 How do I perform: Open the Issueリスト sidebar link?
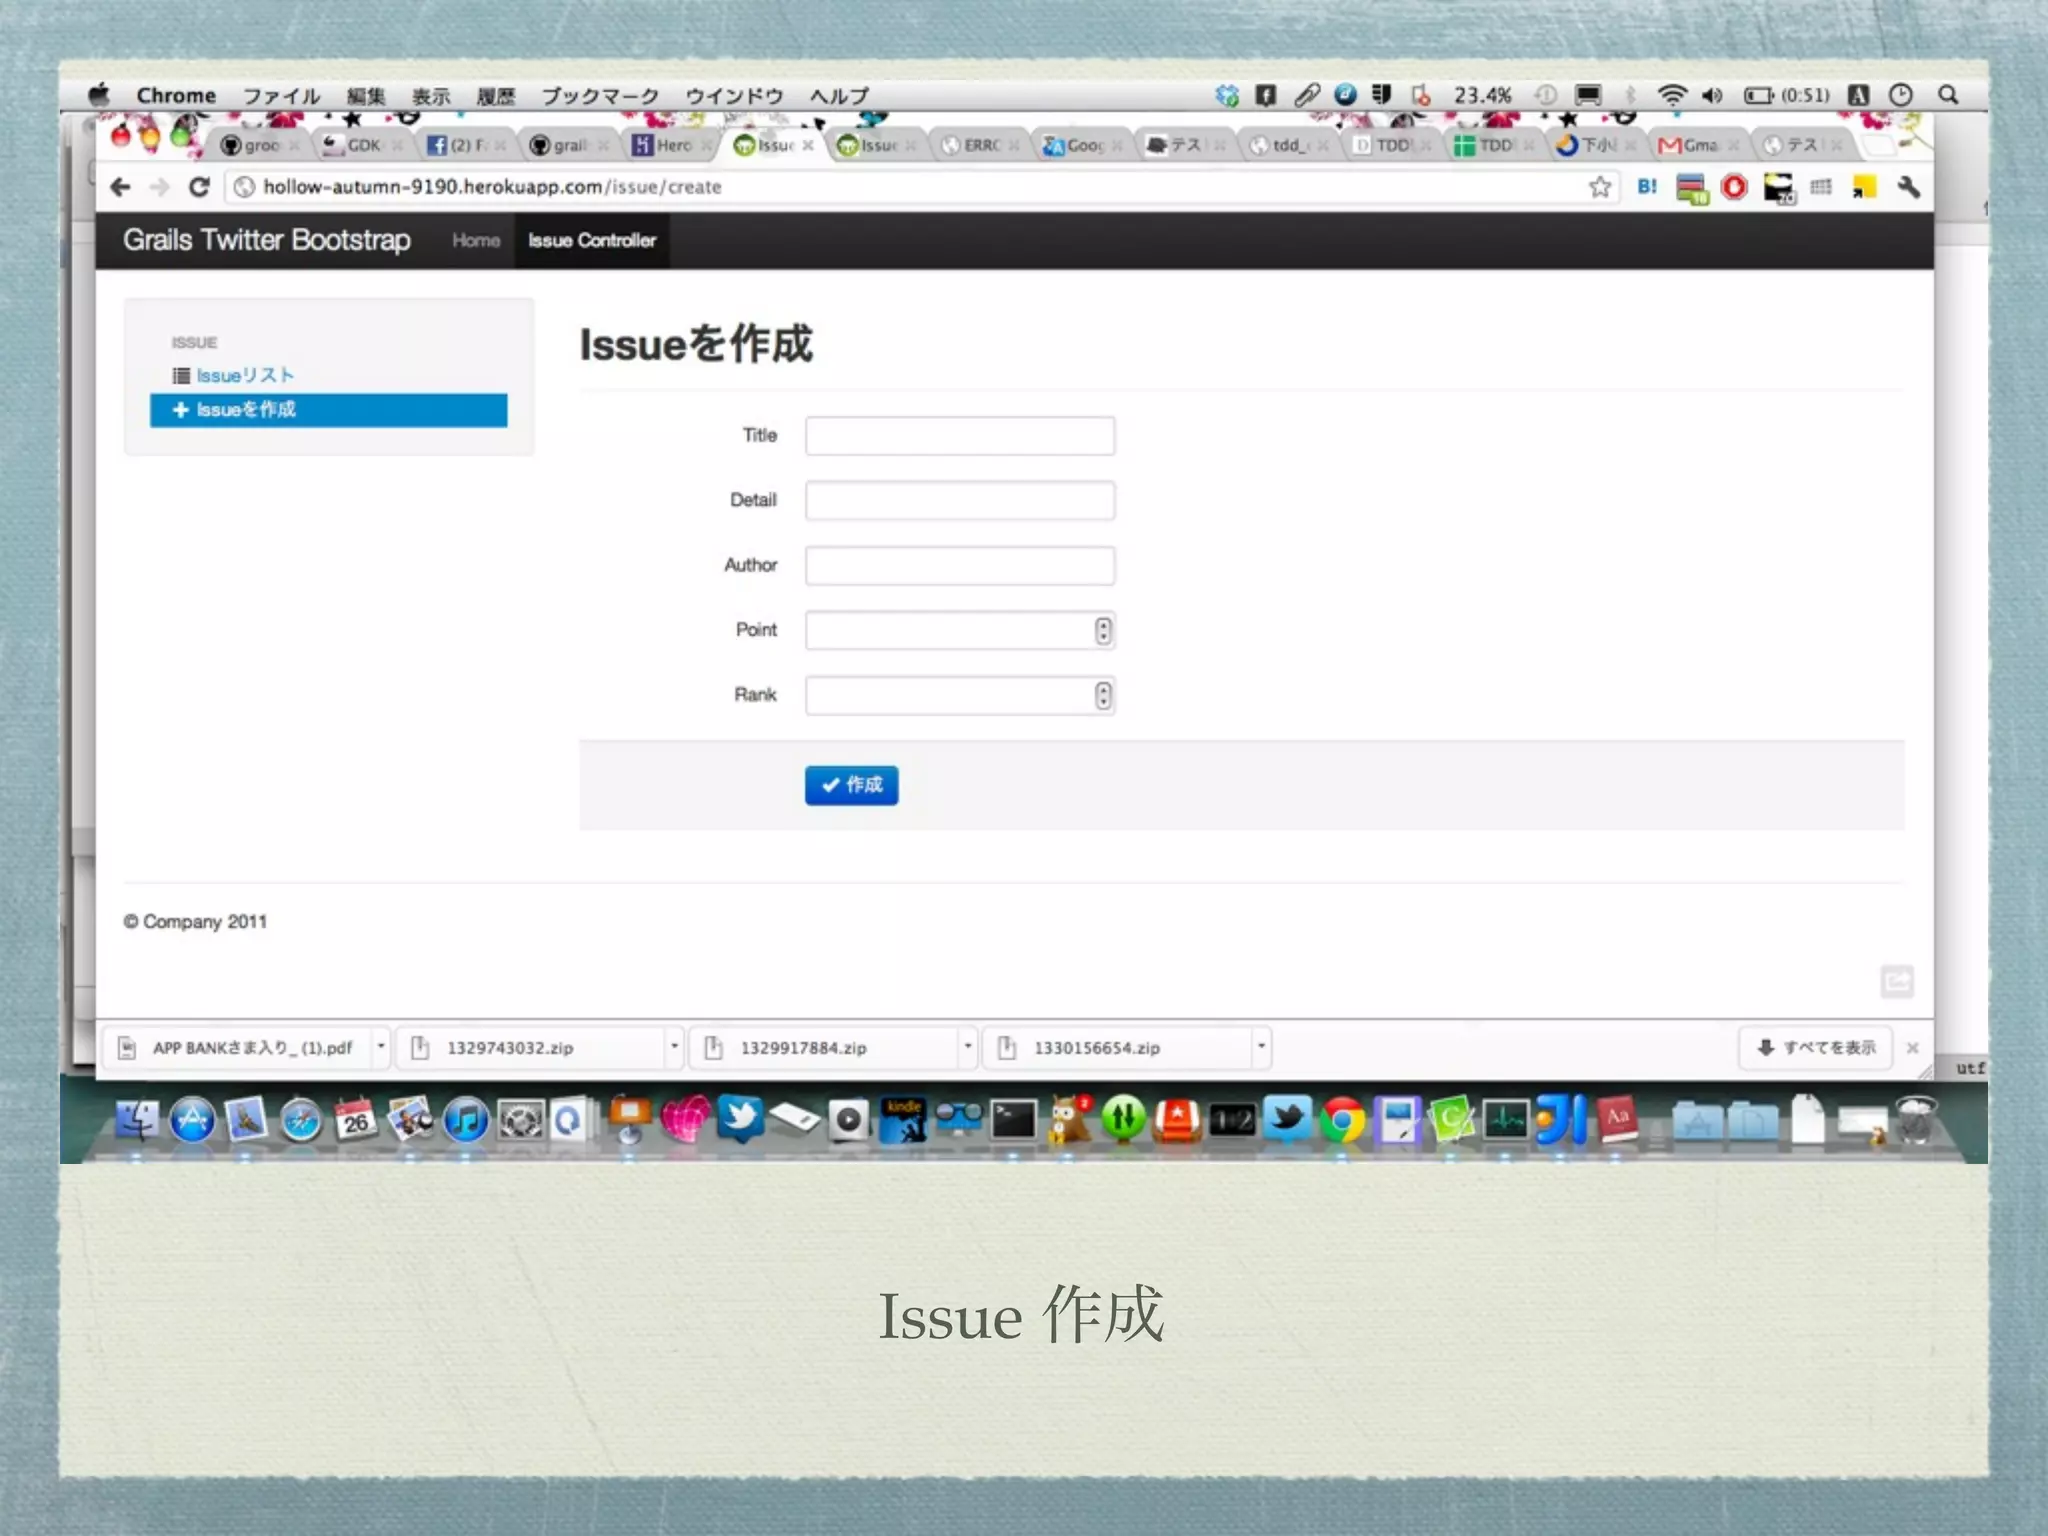click(x=244, y=376)
